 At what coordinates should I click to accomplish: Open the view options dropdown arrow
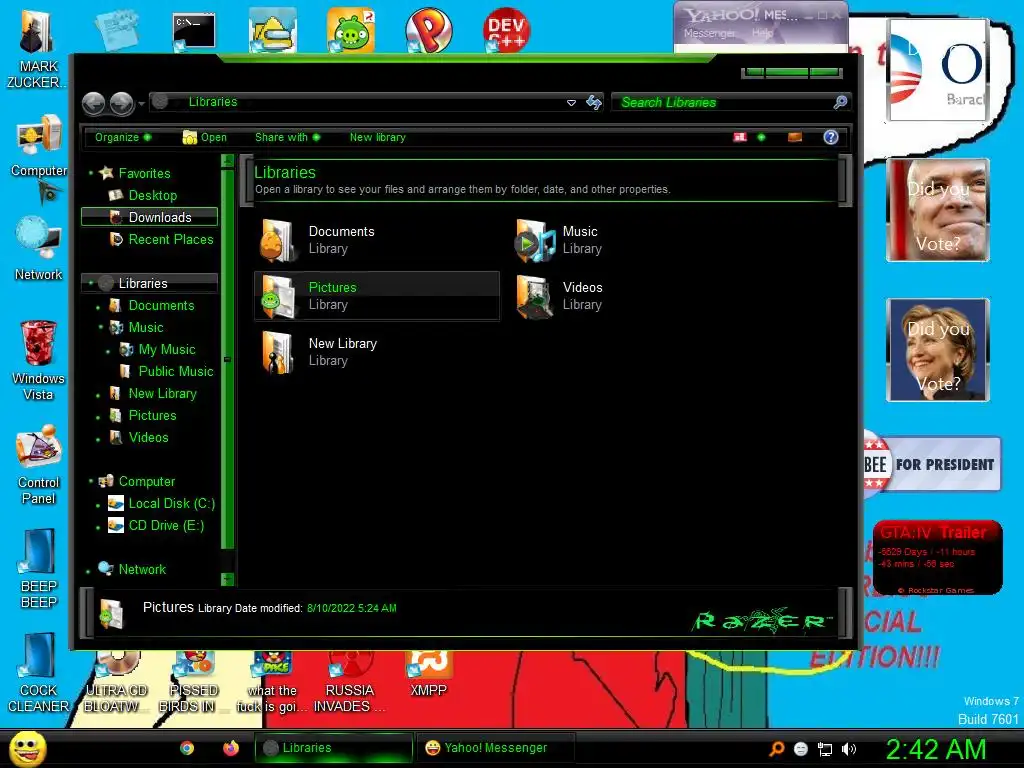(x=761, y=137)
